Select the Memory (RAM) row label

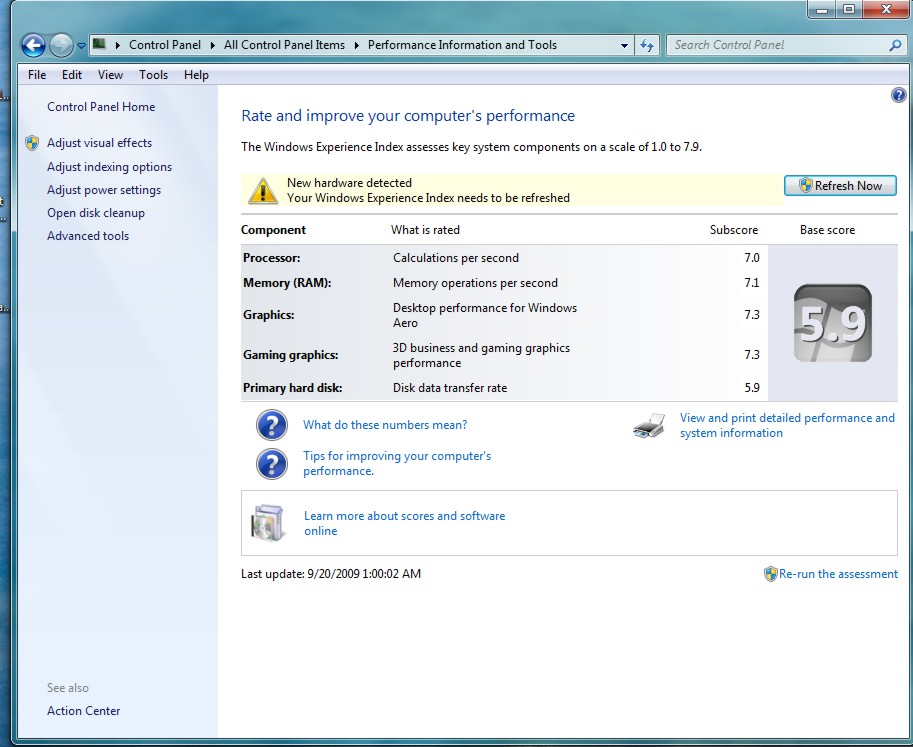tap(287, 283)
